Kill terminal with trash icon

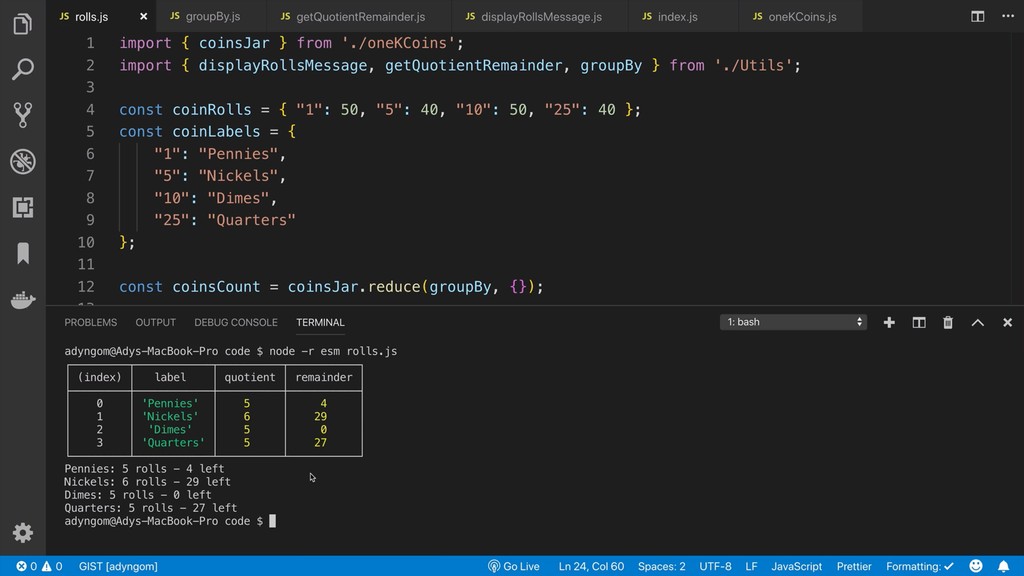coord(948,323)
